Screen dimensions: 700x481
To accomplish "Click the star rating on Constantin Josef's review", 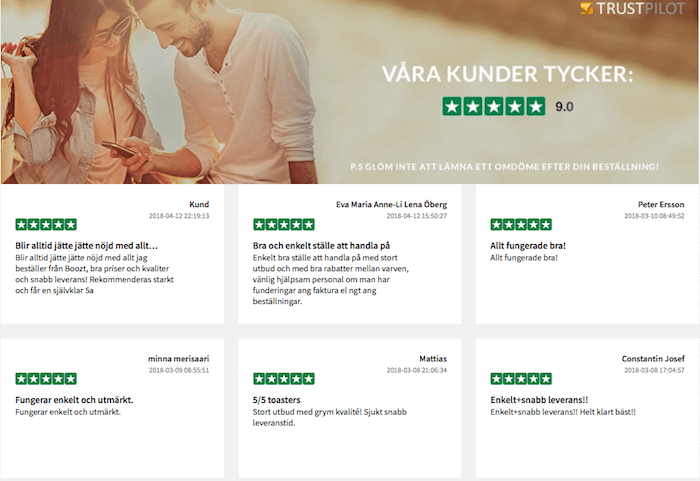I will (521, 379).
